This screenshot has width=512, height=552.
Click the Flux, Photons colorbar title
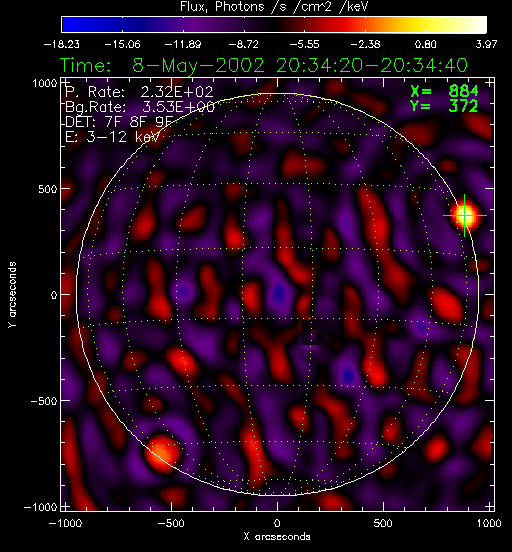pos(274,7)
